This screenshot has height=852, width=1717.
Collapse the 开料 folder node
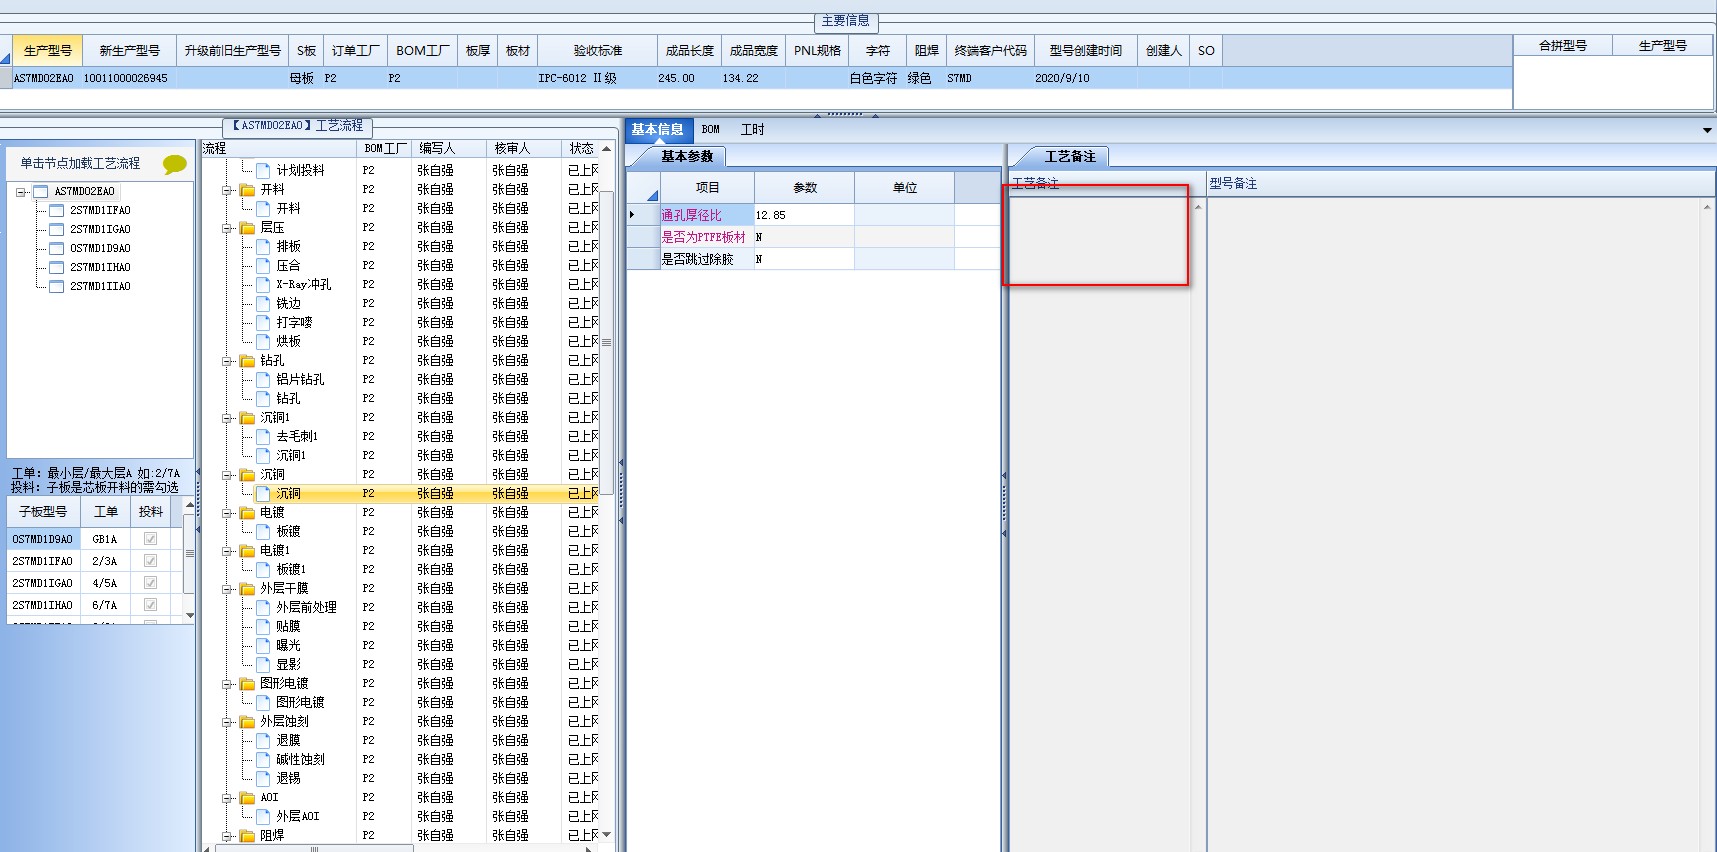click(227, 190)
